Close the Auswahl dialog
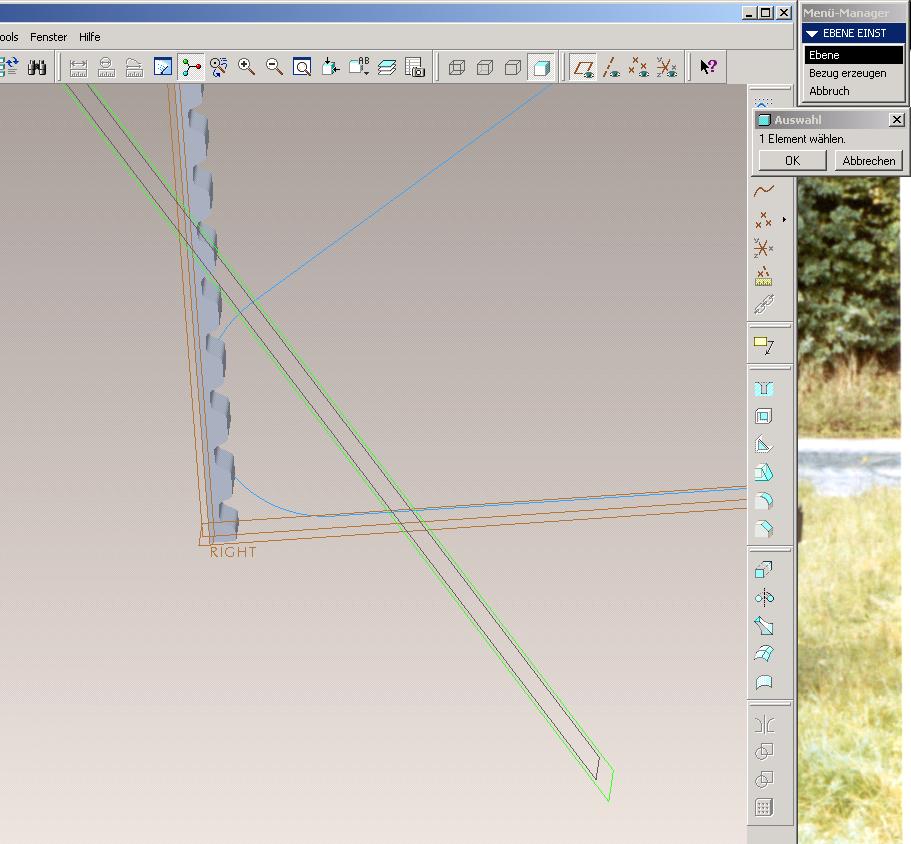 coord(896,120)
